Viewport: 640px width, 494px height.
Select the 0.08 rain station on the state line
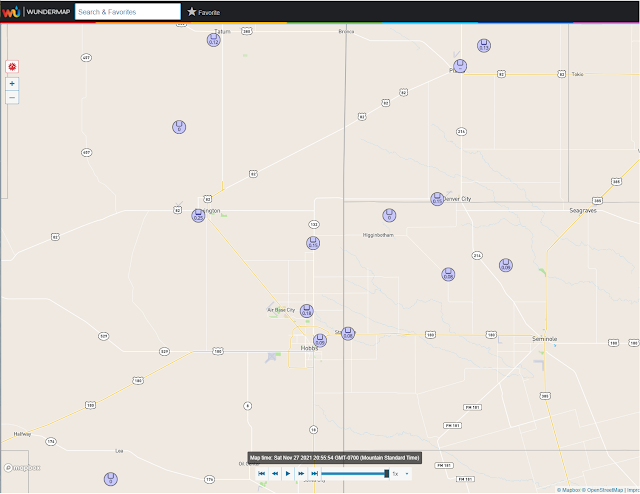coord(348,334)
